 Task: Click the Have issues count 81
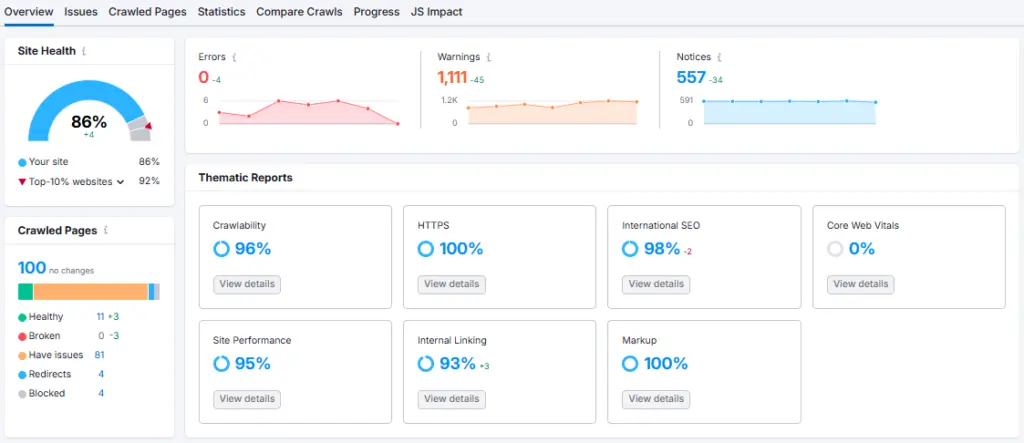(100, 355)
